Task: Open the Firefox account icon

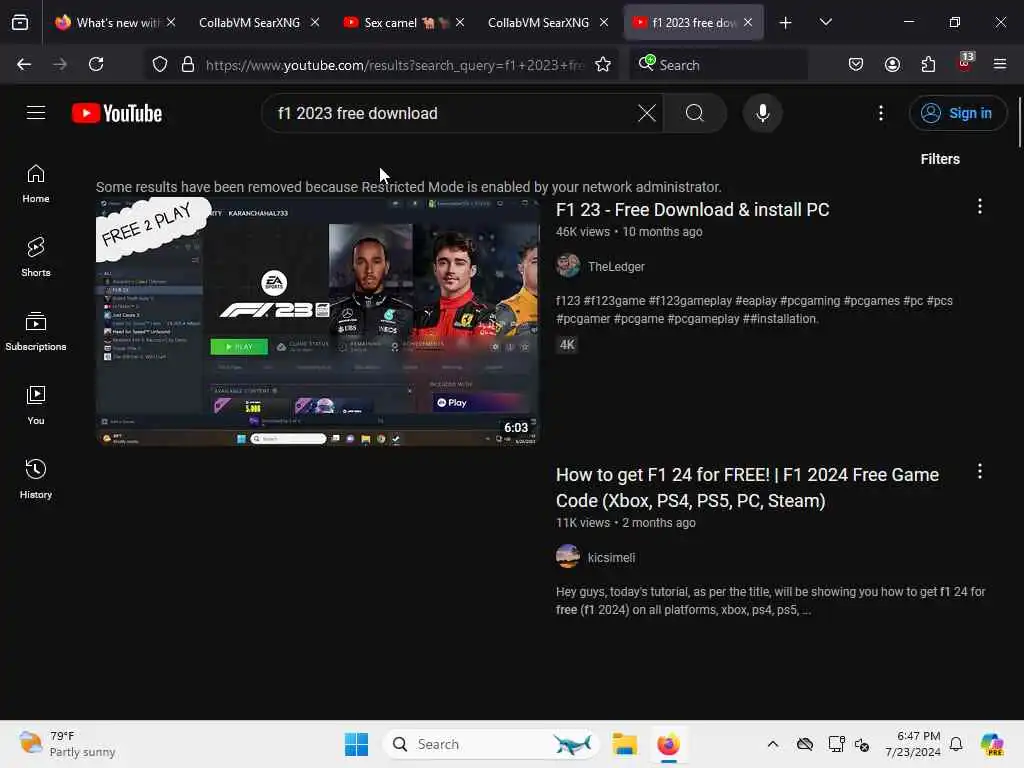Action: click(892, 64)
